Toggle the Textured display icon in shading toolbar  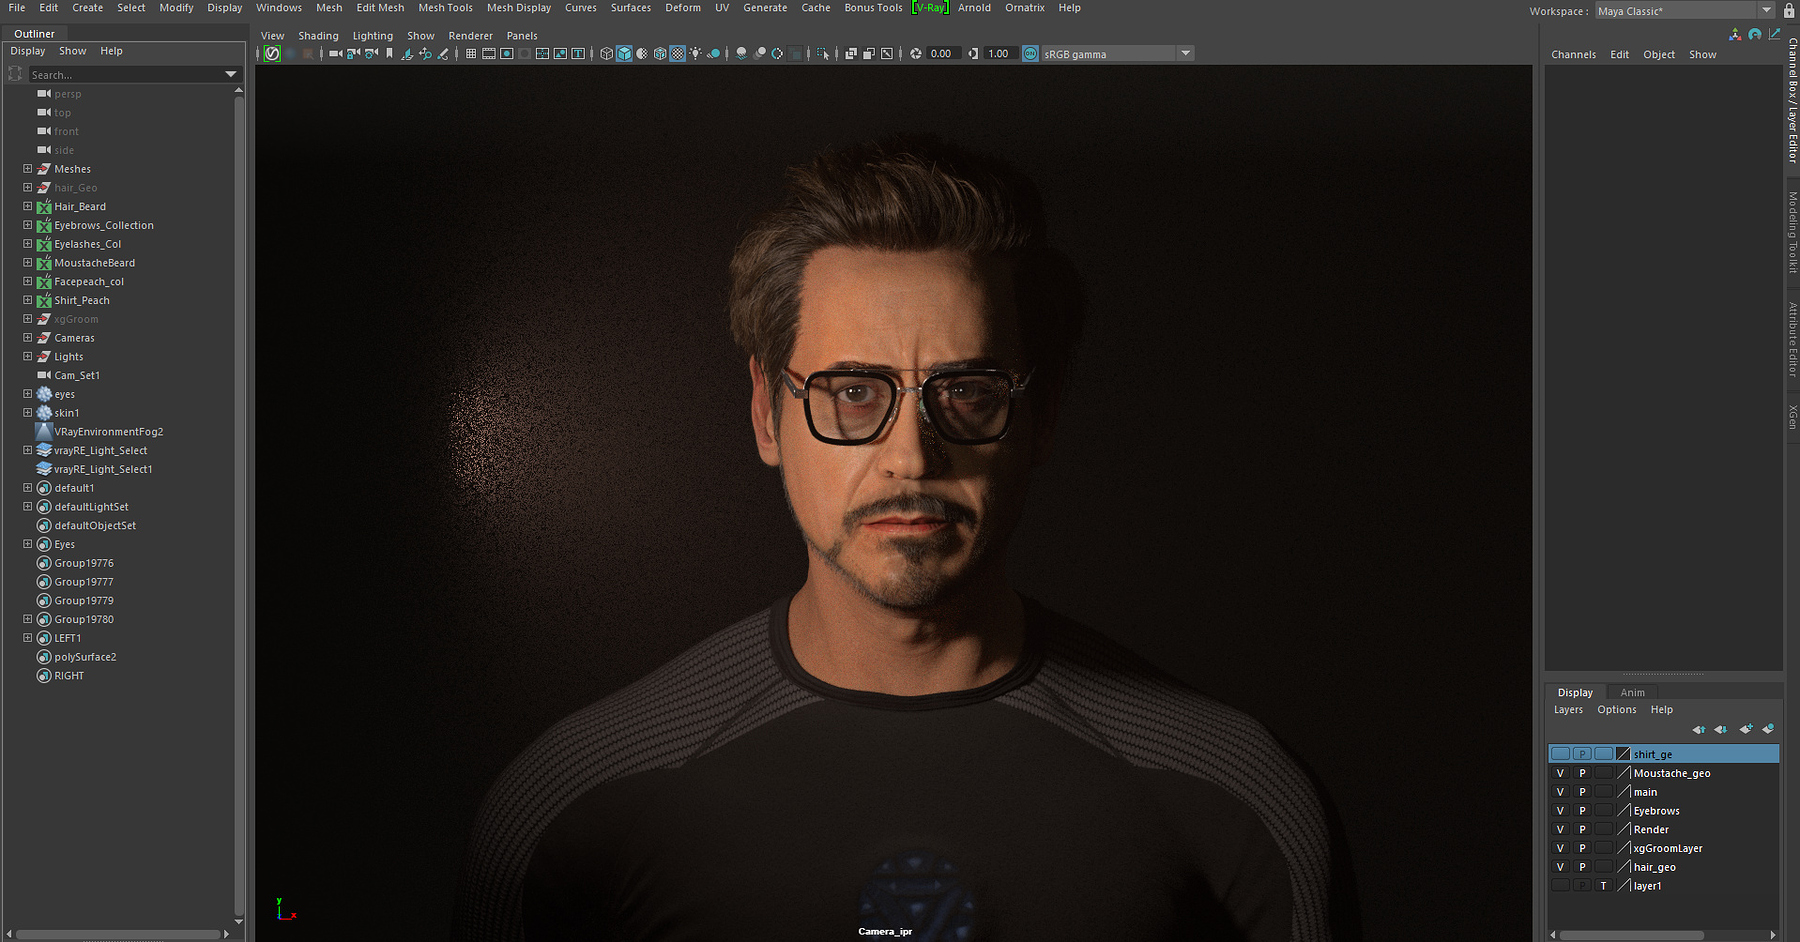677,53
